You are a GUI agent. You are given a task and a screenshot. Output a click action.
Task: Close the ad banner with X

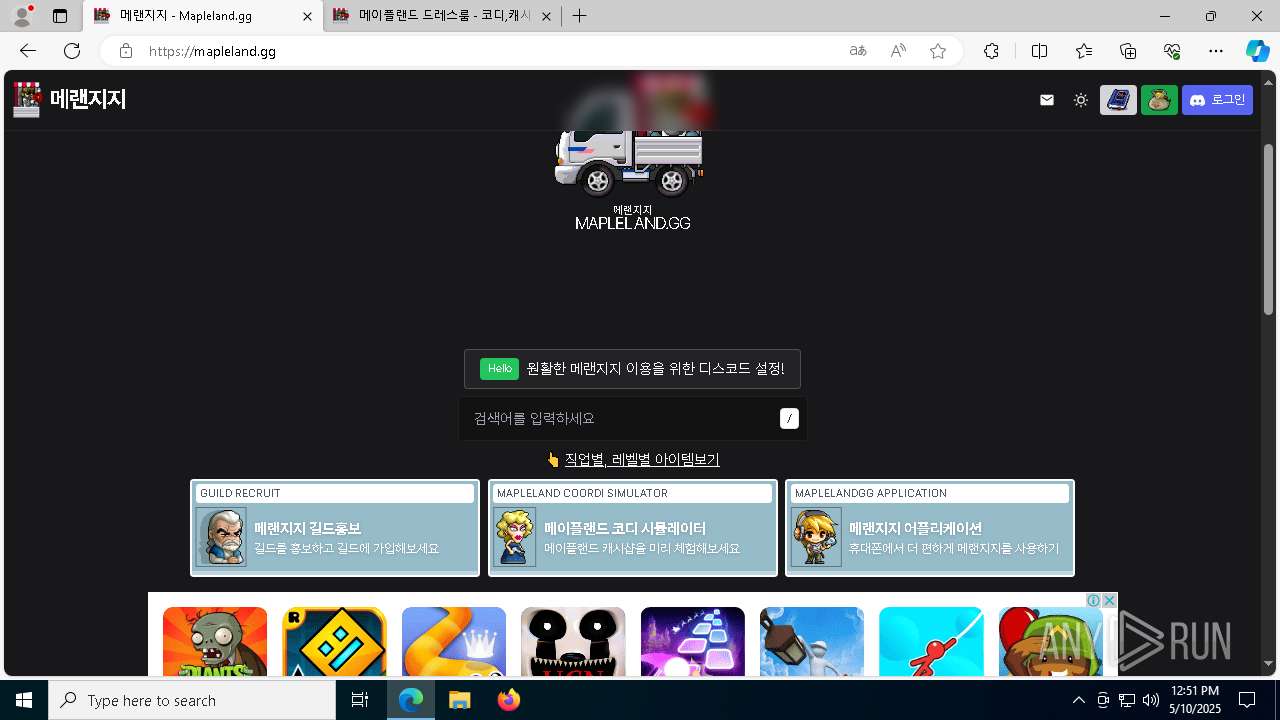pyautogui.click(x=1109, y=600)
